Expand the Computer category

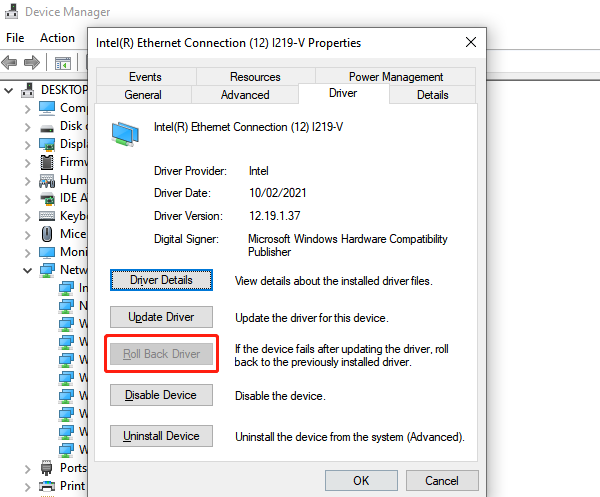28,109
